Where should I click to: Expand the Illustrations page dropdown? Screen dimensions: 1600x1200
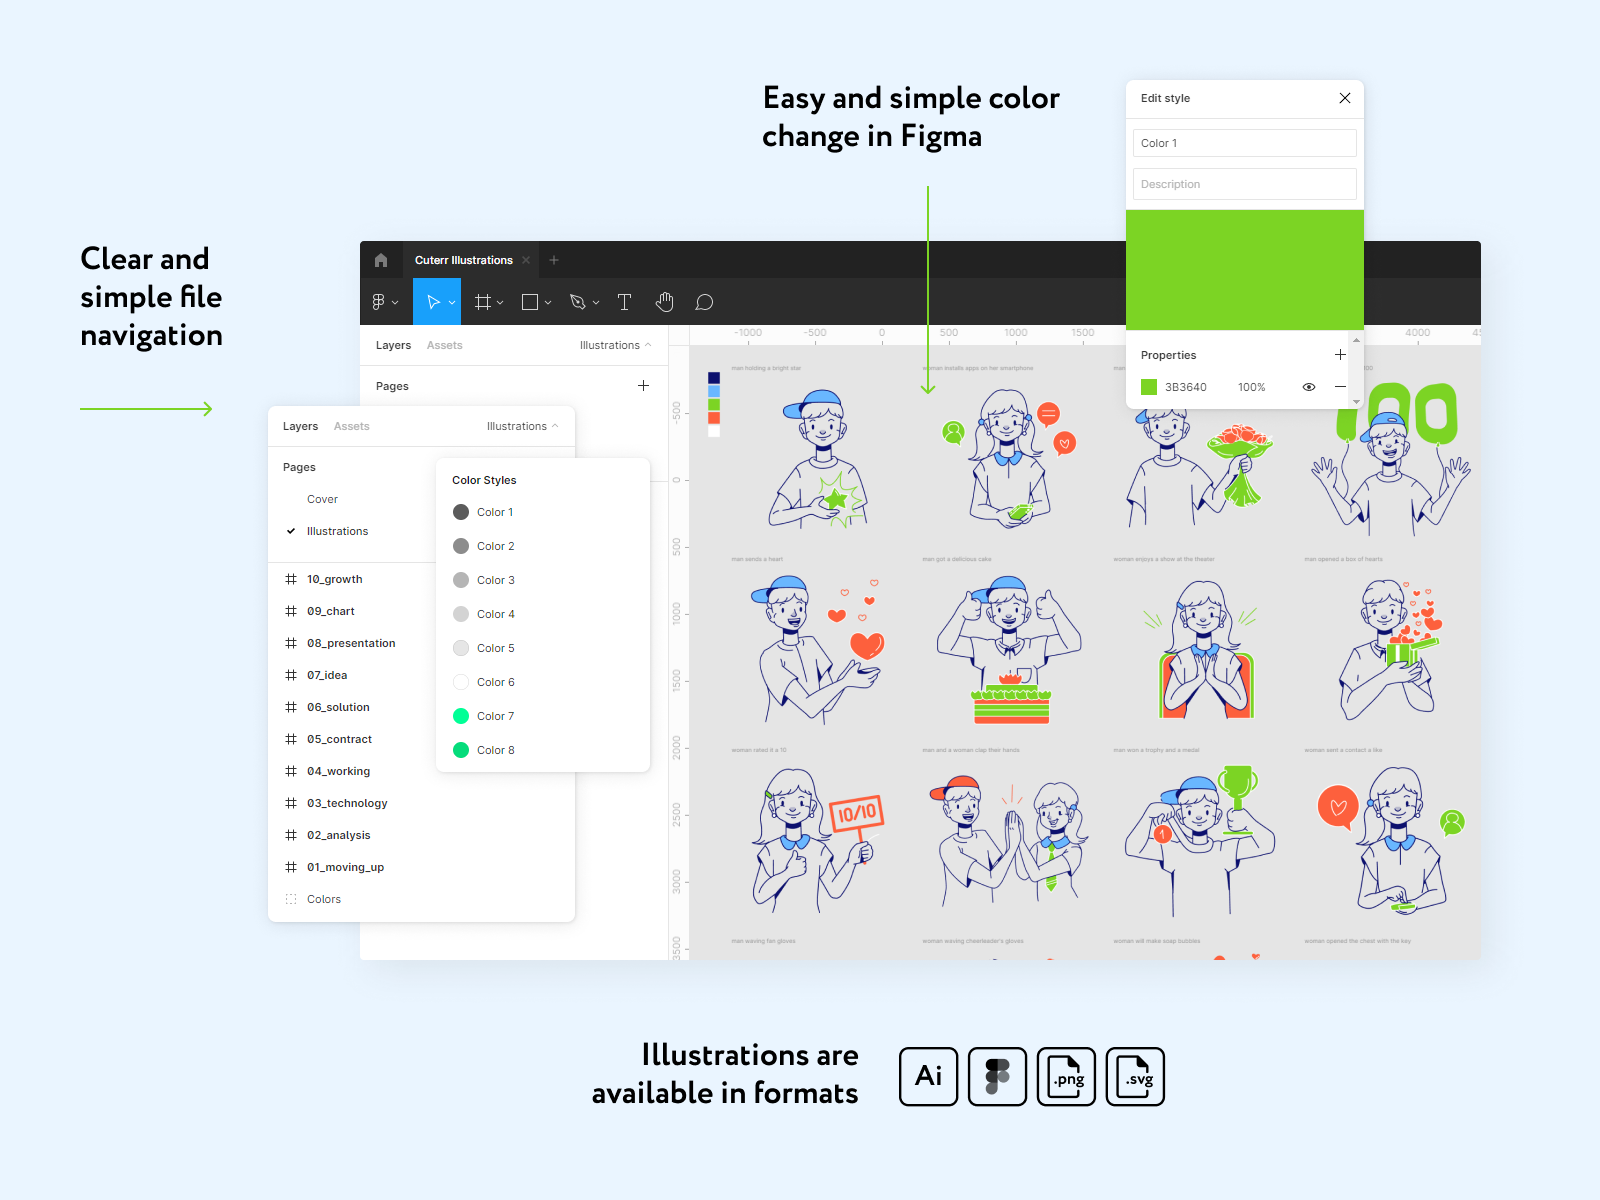point(521,426)
